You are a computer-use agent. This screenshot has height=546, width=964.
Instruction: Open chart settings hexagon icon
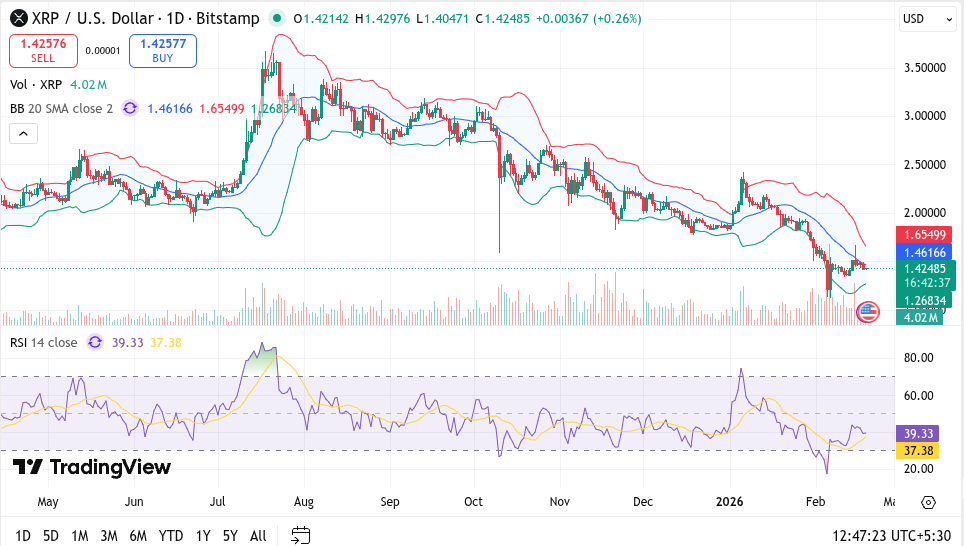(x=928, y=502)
